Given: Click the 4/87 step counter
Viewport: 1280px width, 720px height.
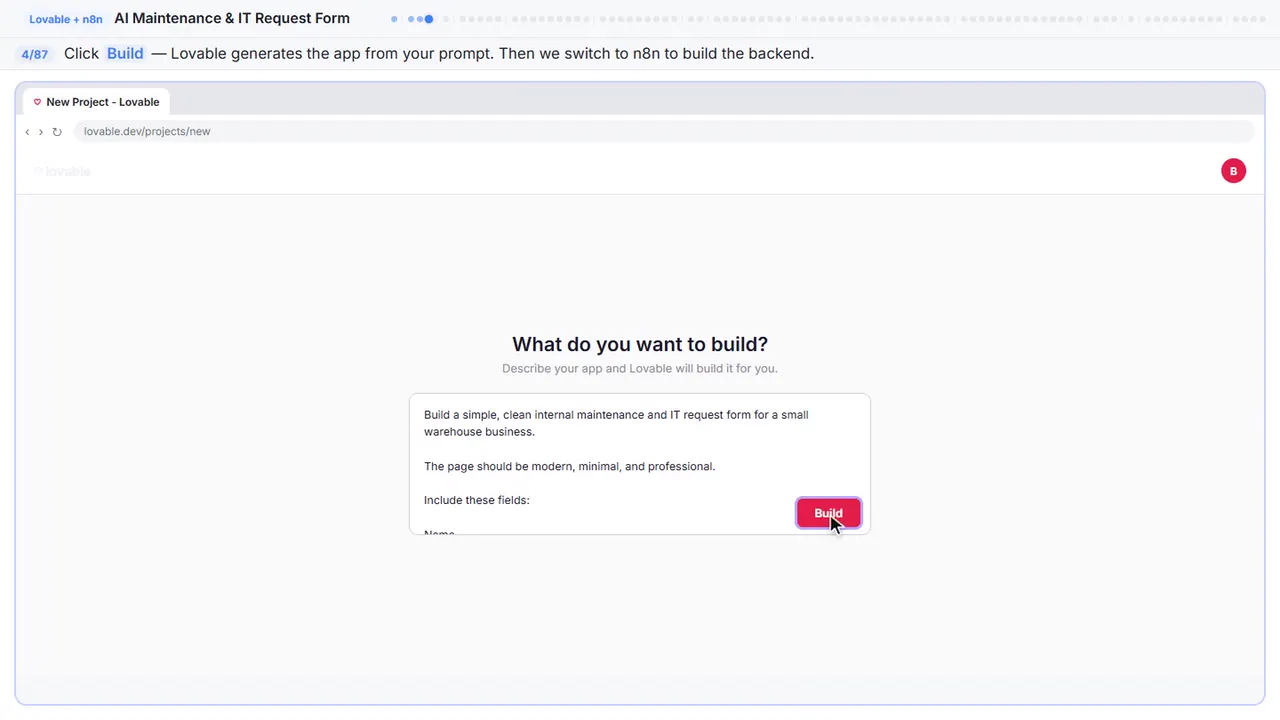Looking at the screenshot, I should 35,54.
